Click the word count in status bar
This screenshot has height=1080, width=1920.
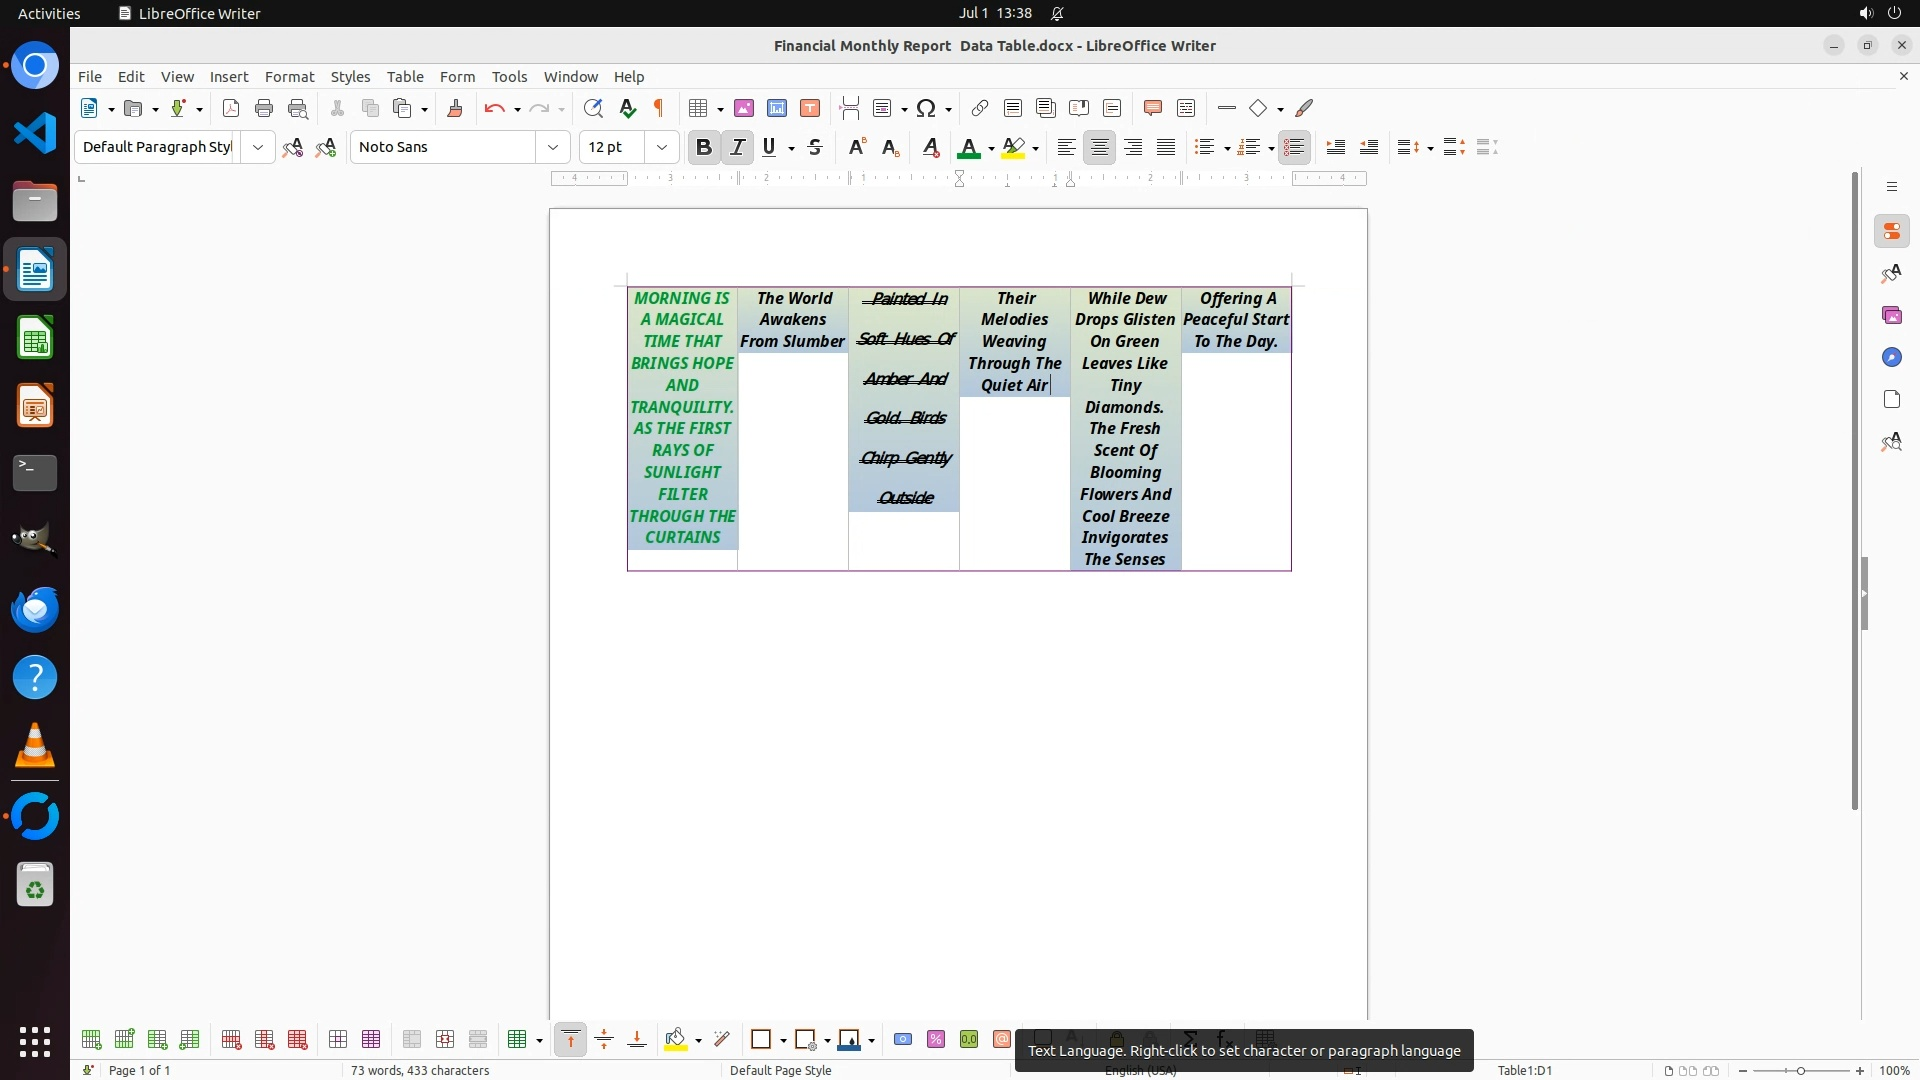click(x=420, y=1070)
